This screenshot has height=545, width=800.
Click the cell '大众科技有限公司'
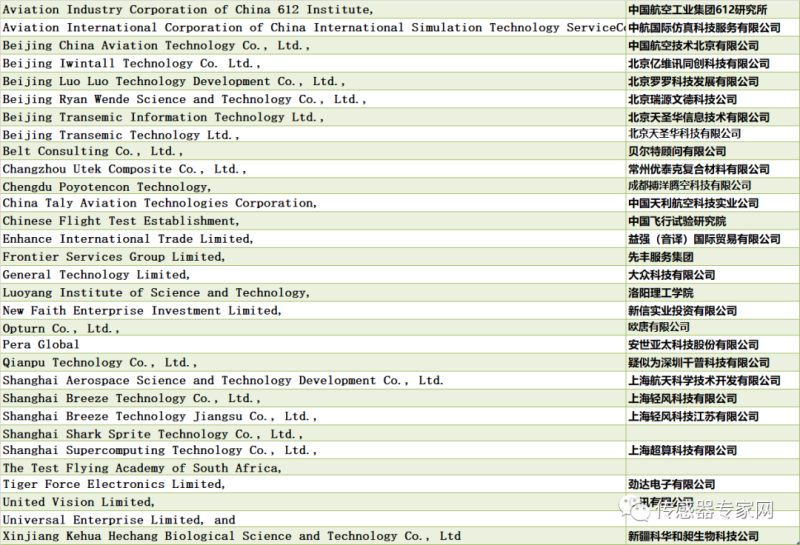point(711,275)
